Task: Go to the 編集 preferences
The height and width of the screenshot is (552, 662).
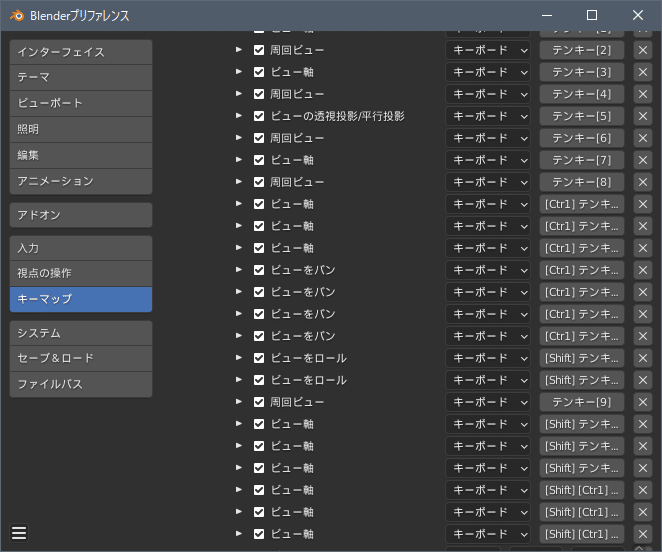Action: (81, 155)
